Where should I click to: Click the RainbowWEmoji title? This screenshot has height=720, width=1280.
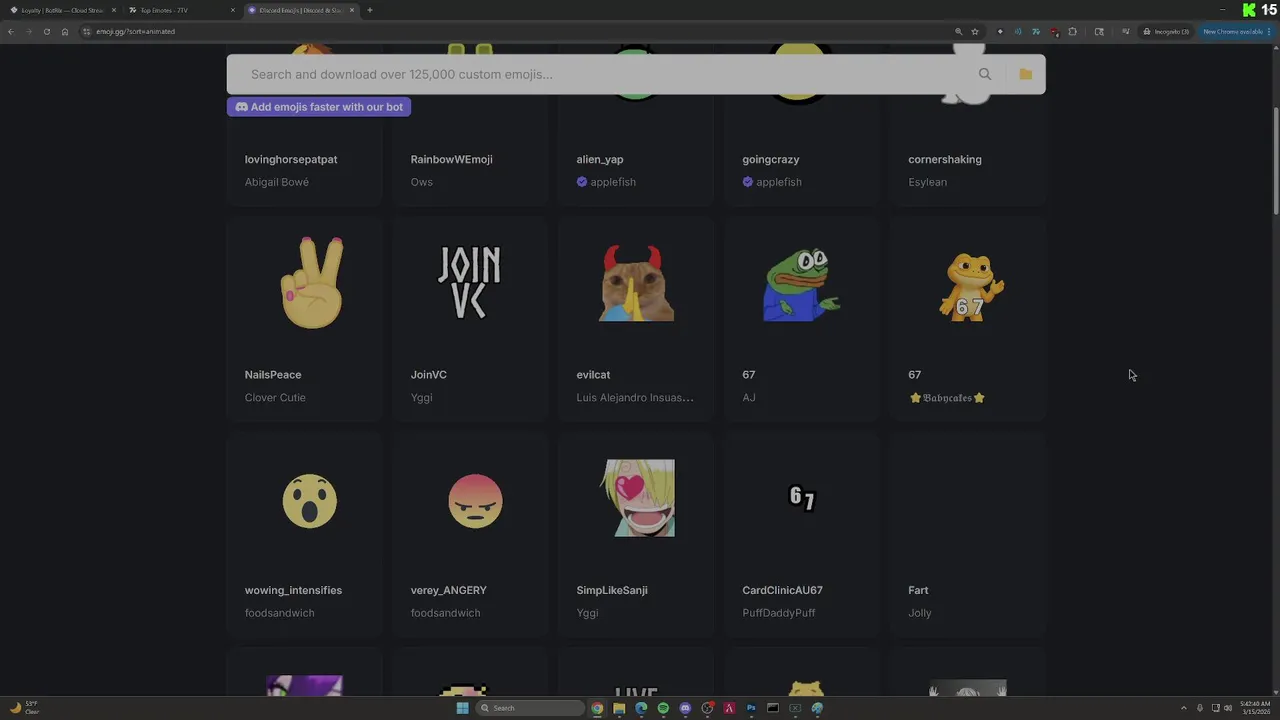click(x=451, y=159)
